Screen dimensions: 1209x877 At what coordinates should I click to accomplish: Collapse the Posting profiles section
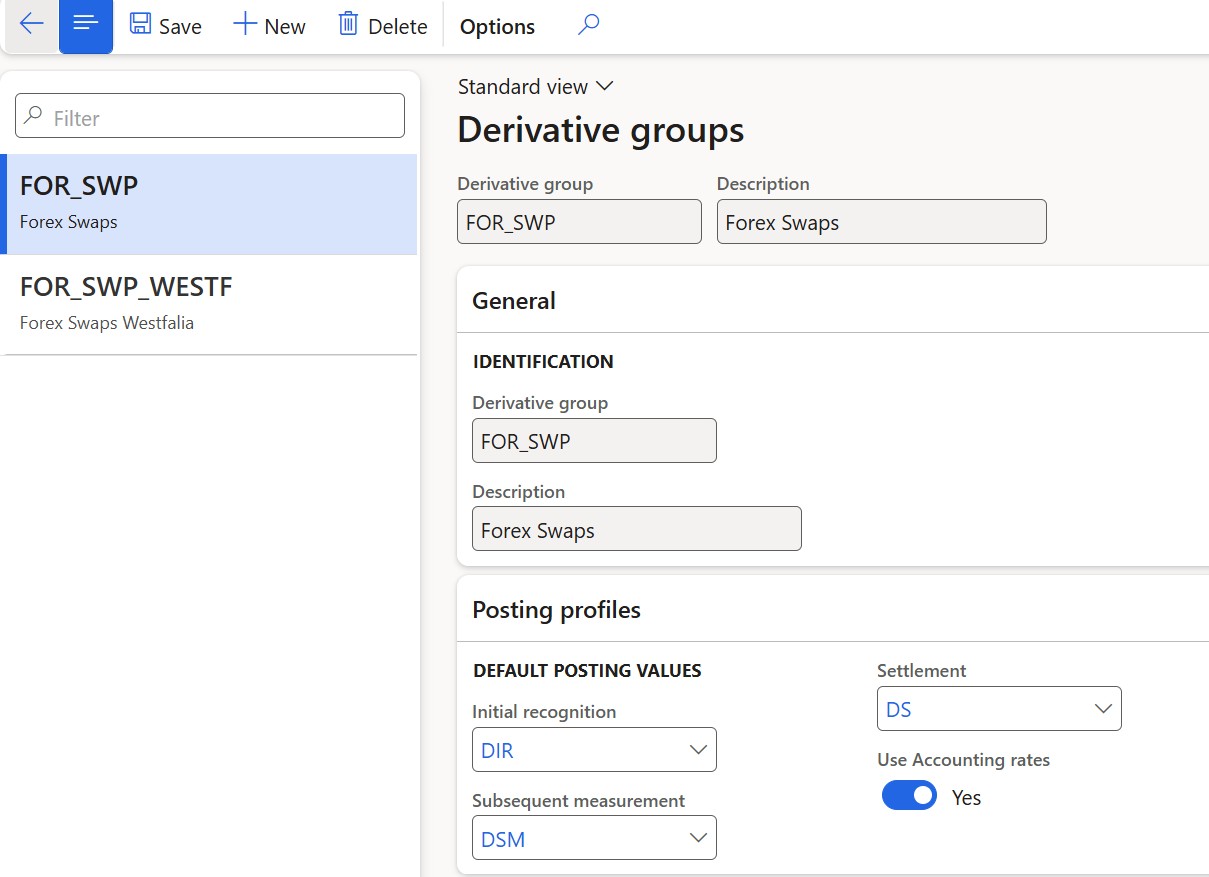coord(832,609)
